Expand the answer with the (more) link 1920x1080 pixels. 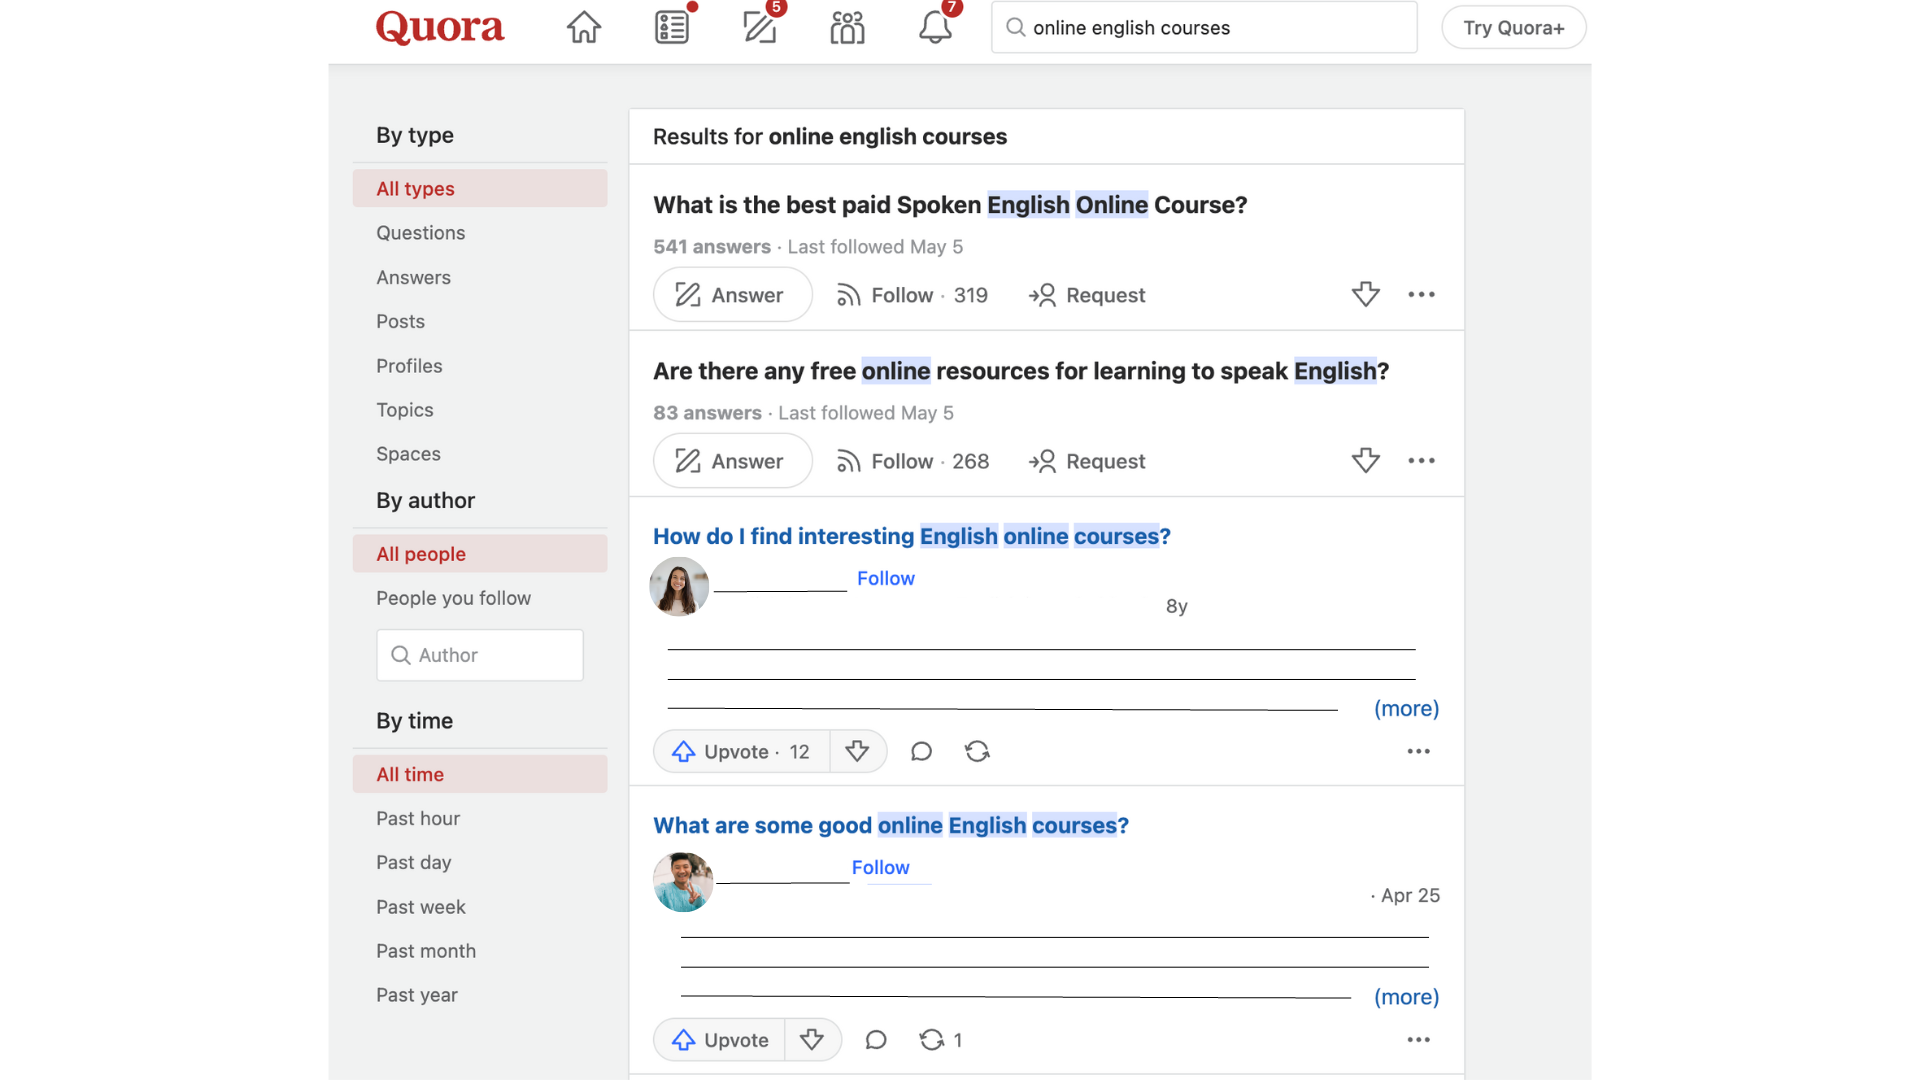(x=1406, y=708)
